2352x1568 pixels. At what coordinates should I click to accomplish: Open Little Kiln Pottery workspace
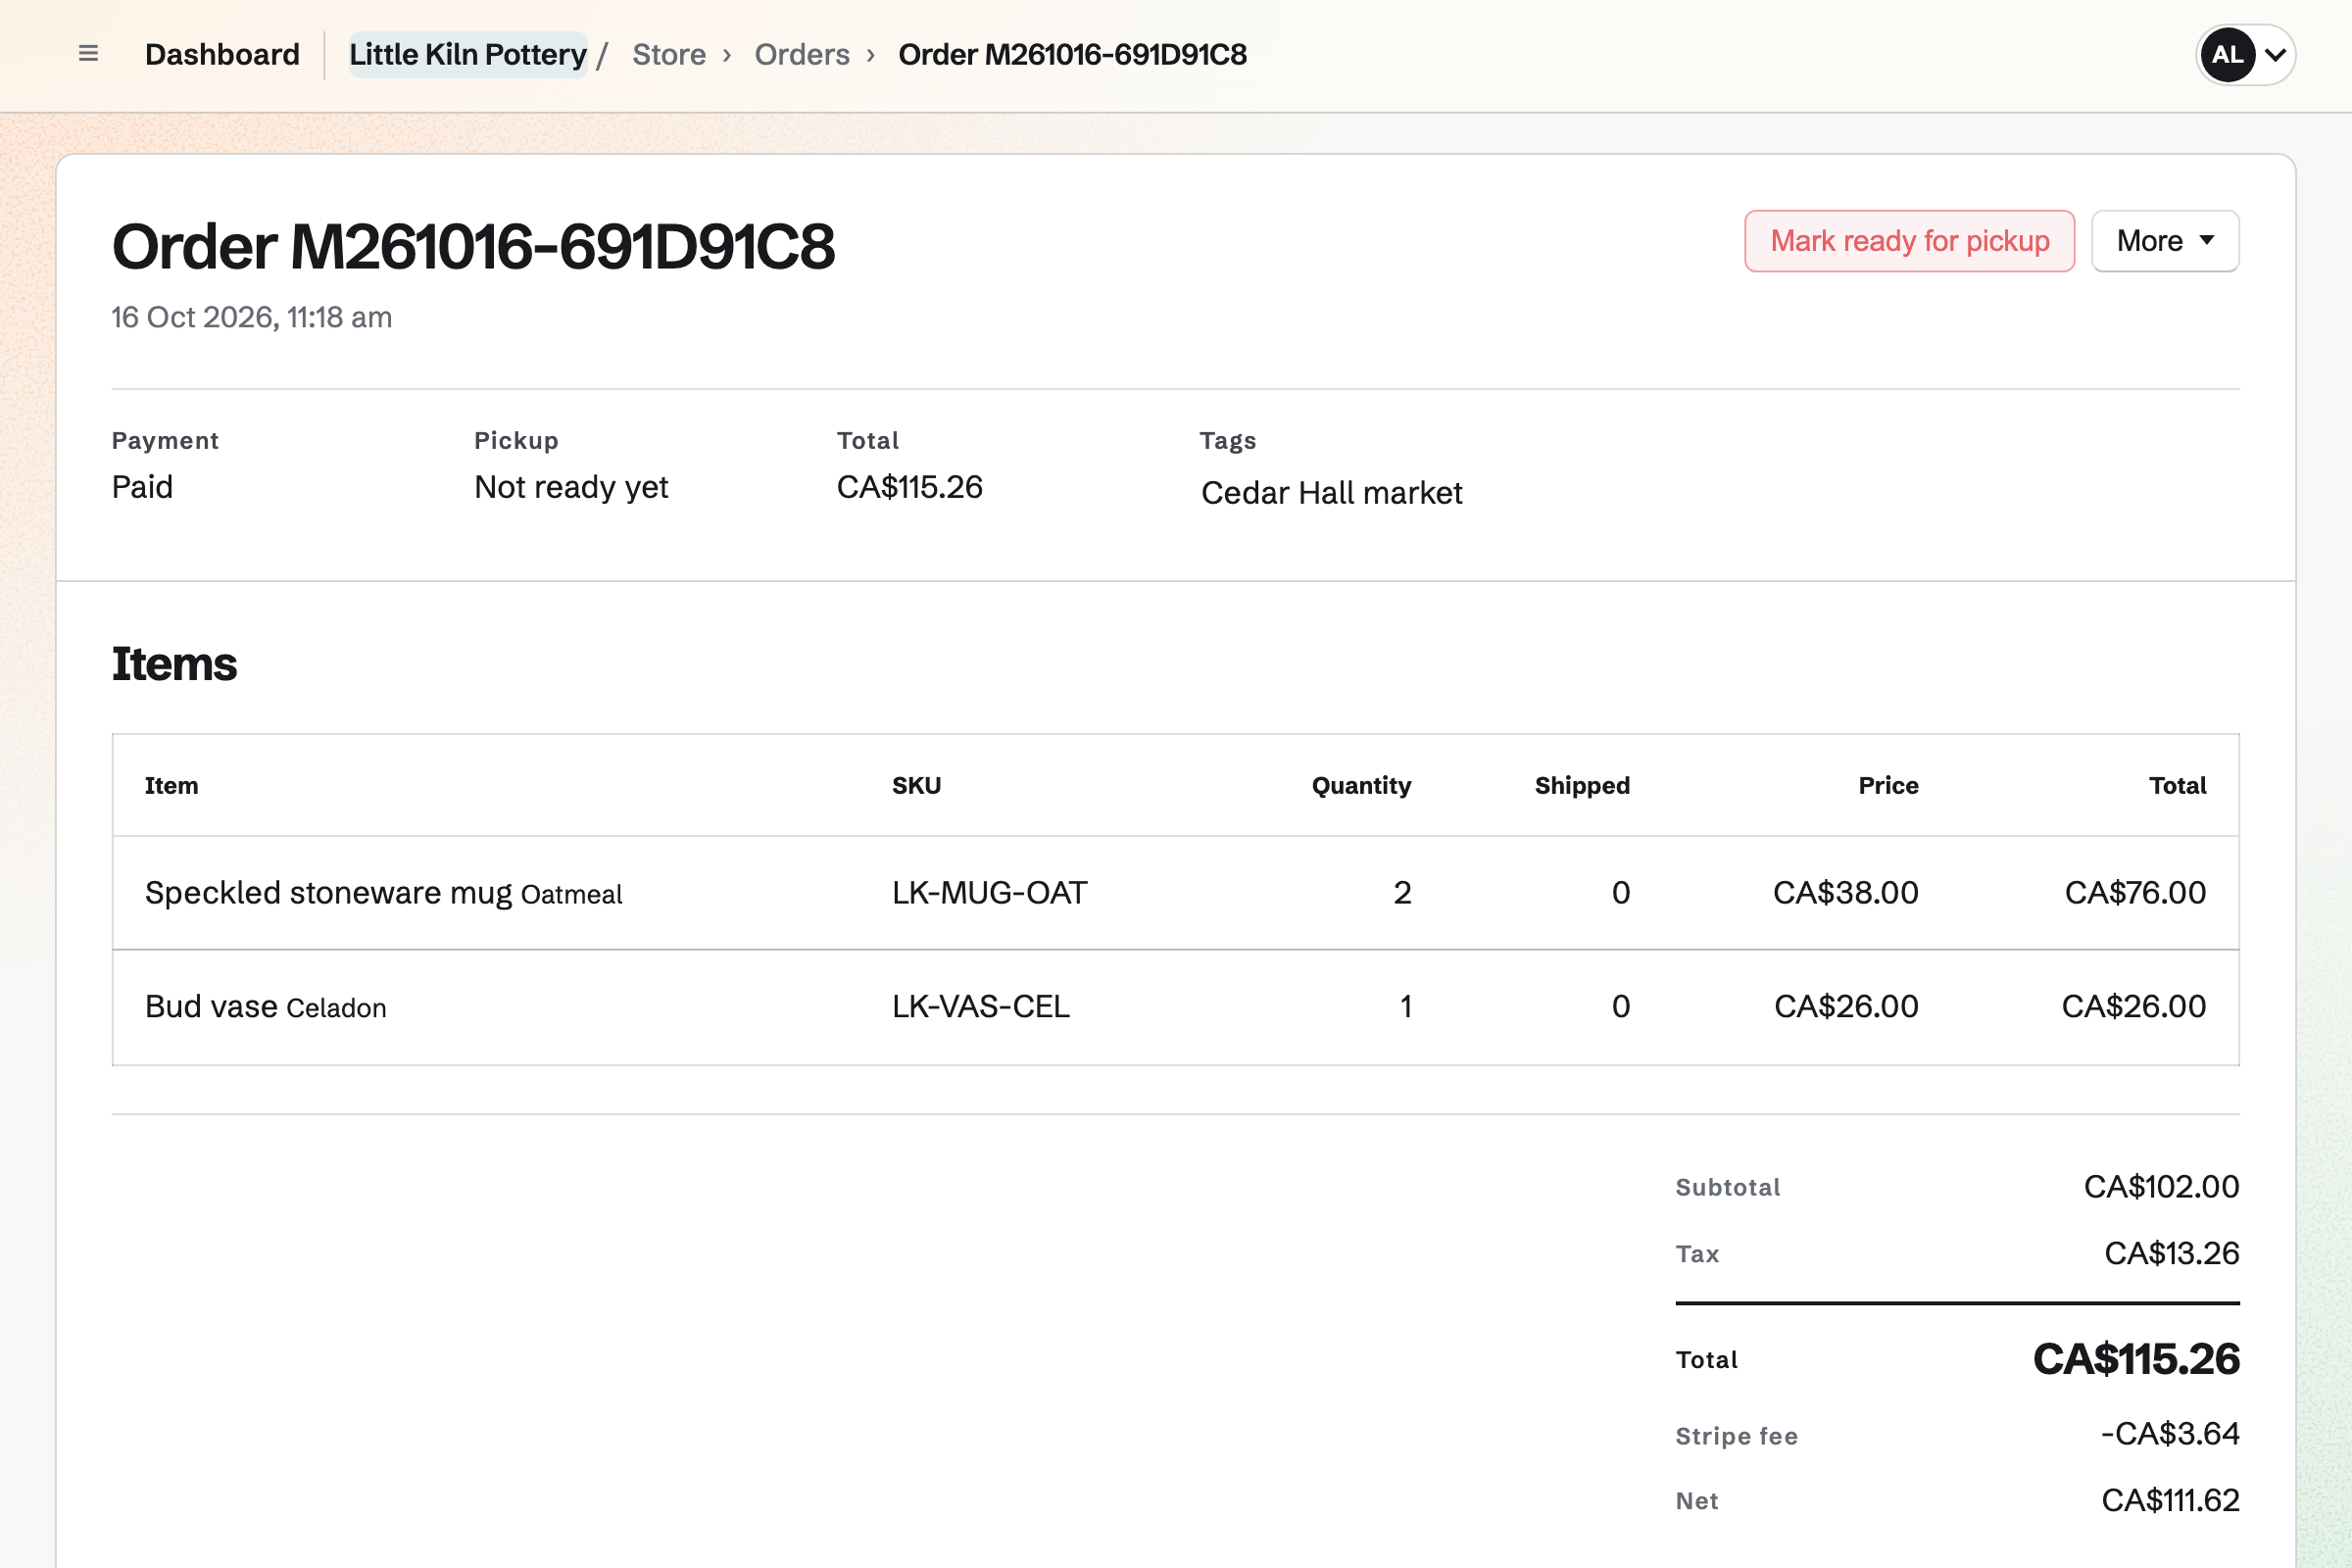pyautogui.click(x=468, y=55)
